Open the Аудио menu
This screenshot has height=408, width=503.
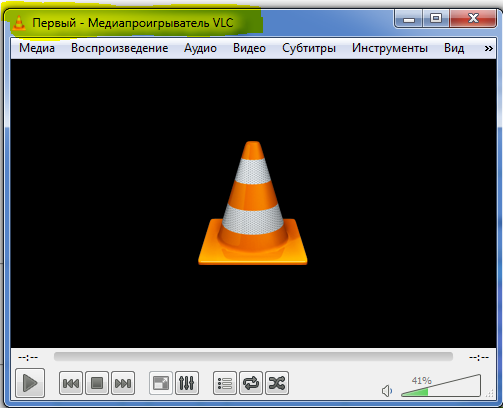tap(200, 48)
